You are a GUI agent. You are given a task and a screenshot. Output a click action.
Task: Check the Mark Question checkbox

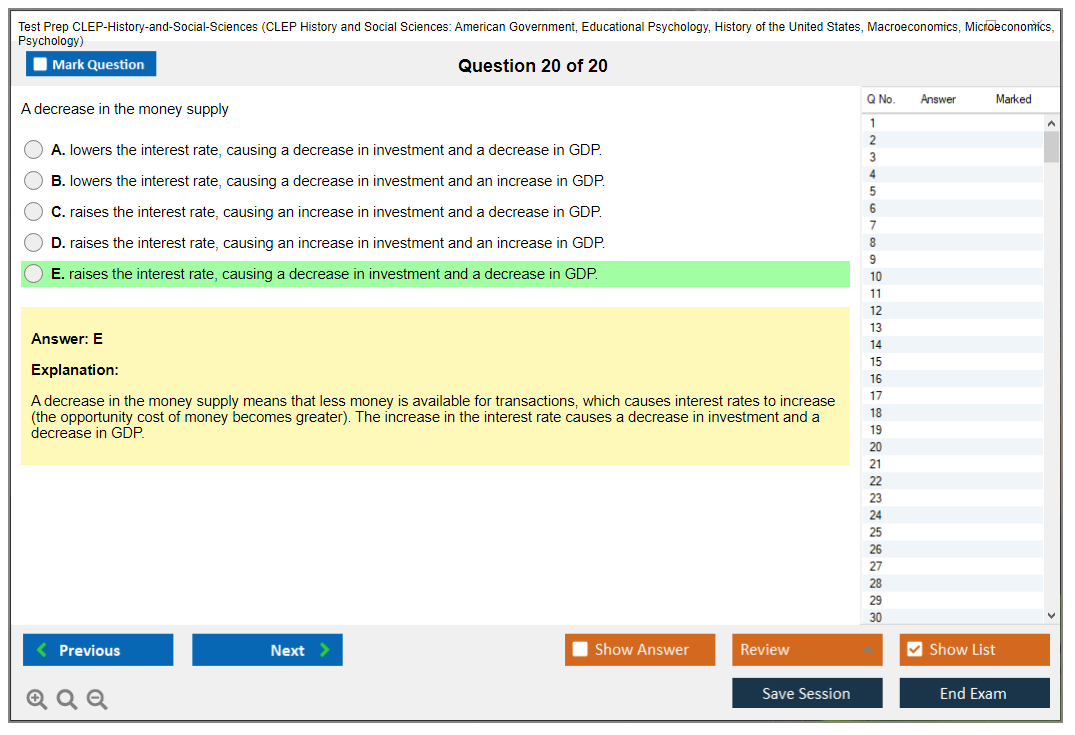pyautogui.click(x=40, y=65)
